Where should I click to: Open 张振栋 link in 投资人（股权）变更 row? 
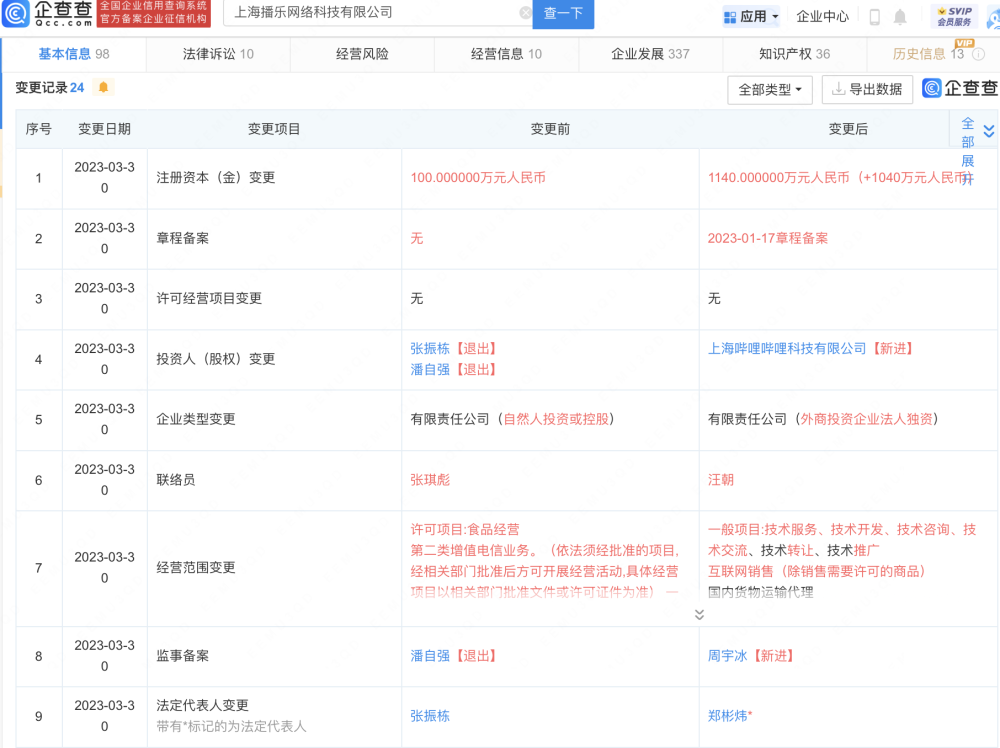coord(430,349)
